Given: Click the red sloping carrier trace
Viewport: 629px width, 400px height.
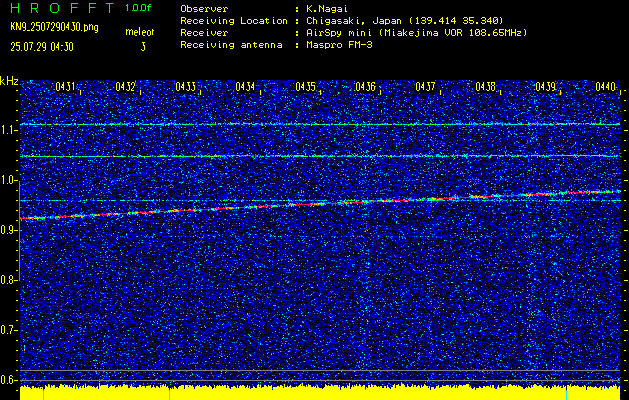Looking at the screenshot, I should click(321, 205).
